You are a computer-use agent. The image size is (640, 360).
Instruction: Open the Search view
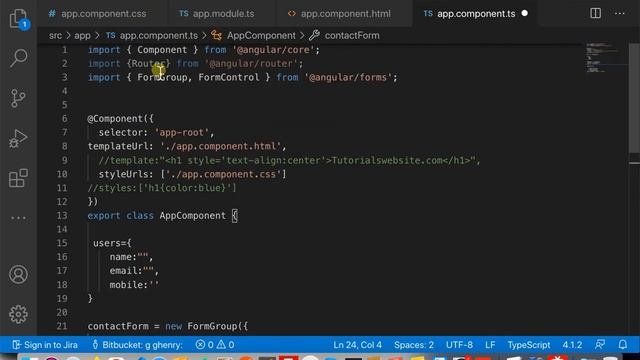[x=19, y=58]
